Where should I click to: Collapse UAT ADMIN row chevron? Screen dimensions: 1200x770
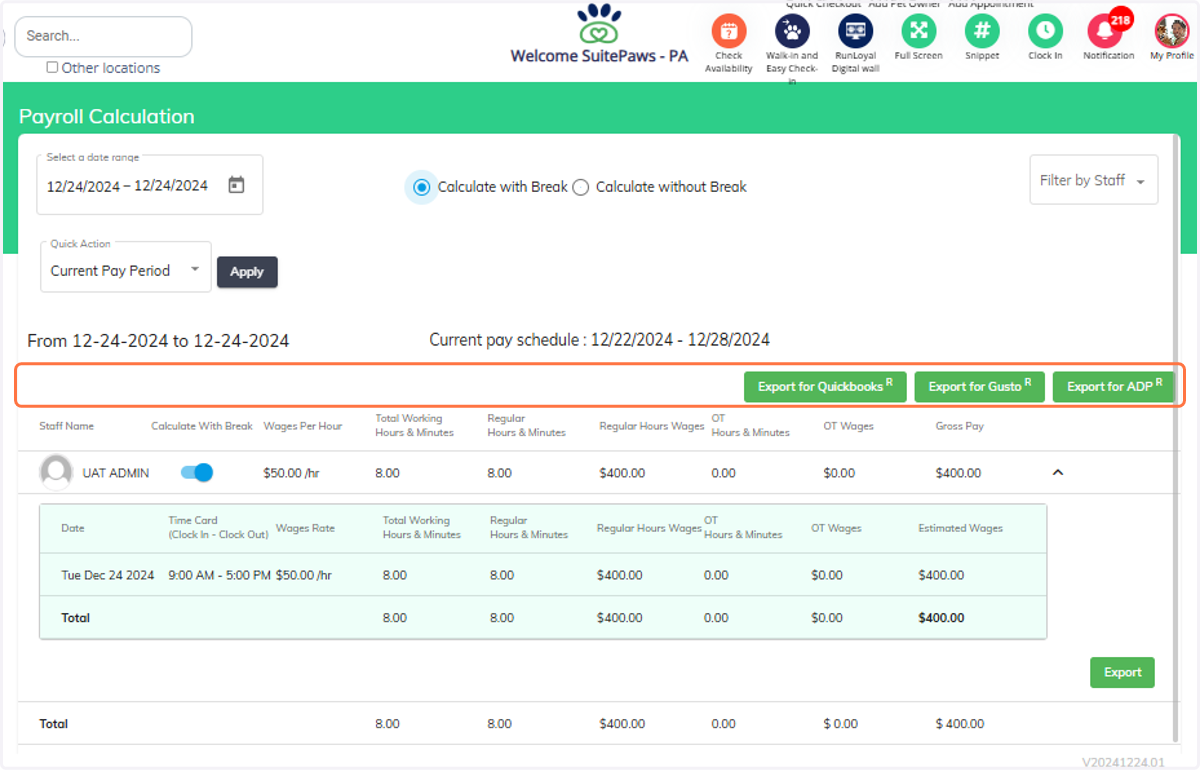[x=1058, y=472]
